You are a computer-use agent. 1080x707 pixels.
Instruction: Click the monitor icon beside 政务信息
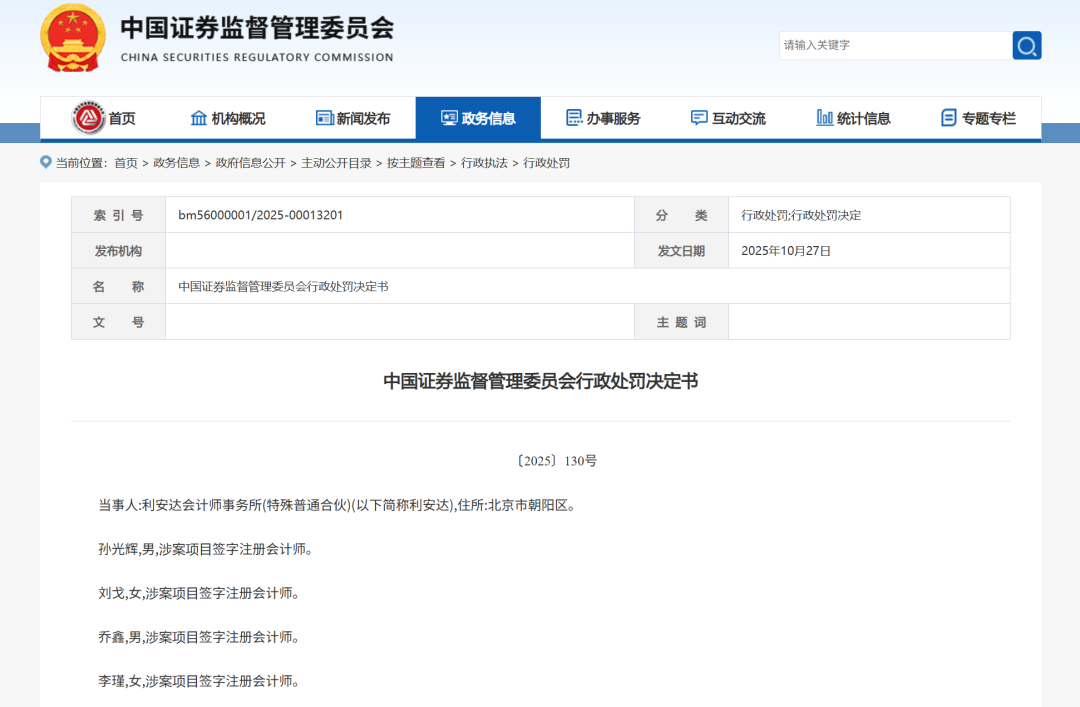point(449,118)
